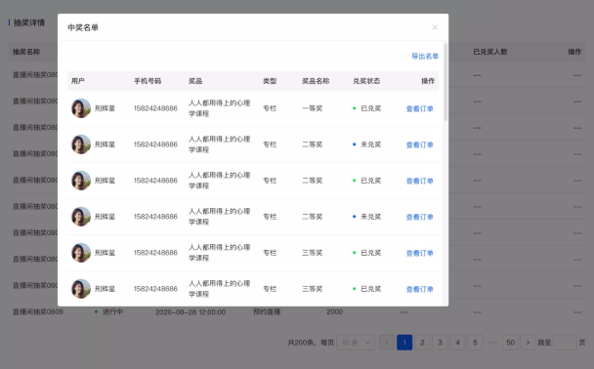Select page 2 in the pagination

(x=422, y=342)
